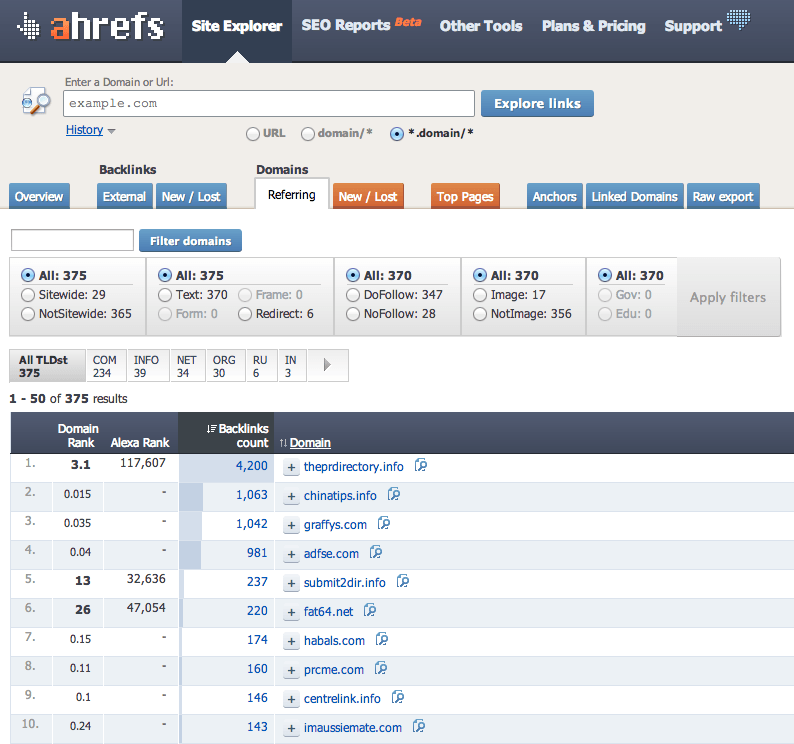Expand centrelink.info row with plus
Screen dimensions: 794x744
[291, 699]
